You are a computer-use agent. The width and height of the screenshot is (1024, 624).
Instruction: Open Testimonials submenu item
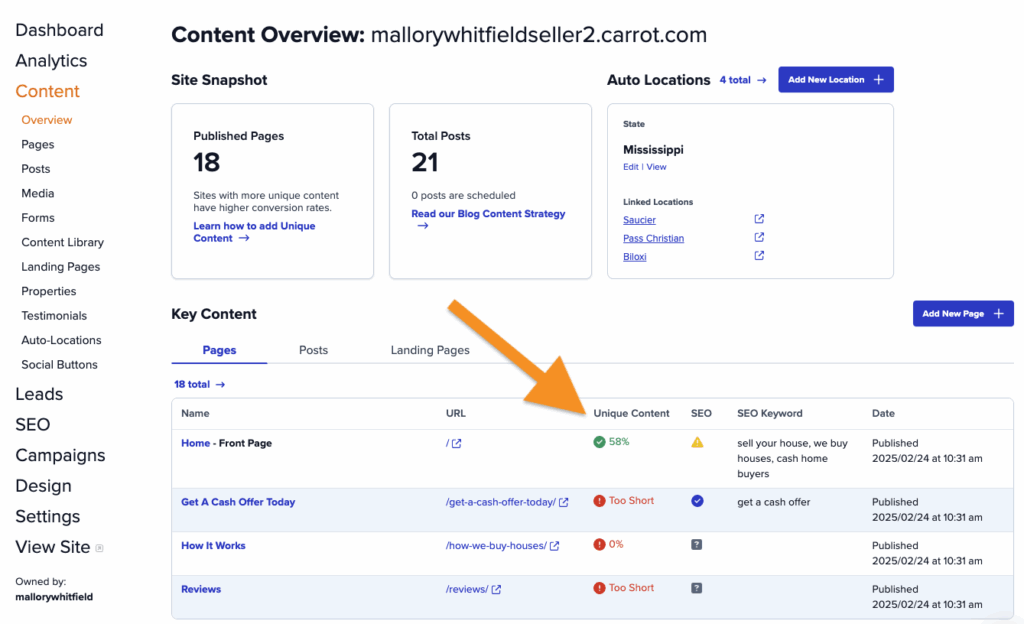[x=54, y=316]
